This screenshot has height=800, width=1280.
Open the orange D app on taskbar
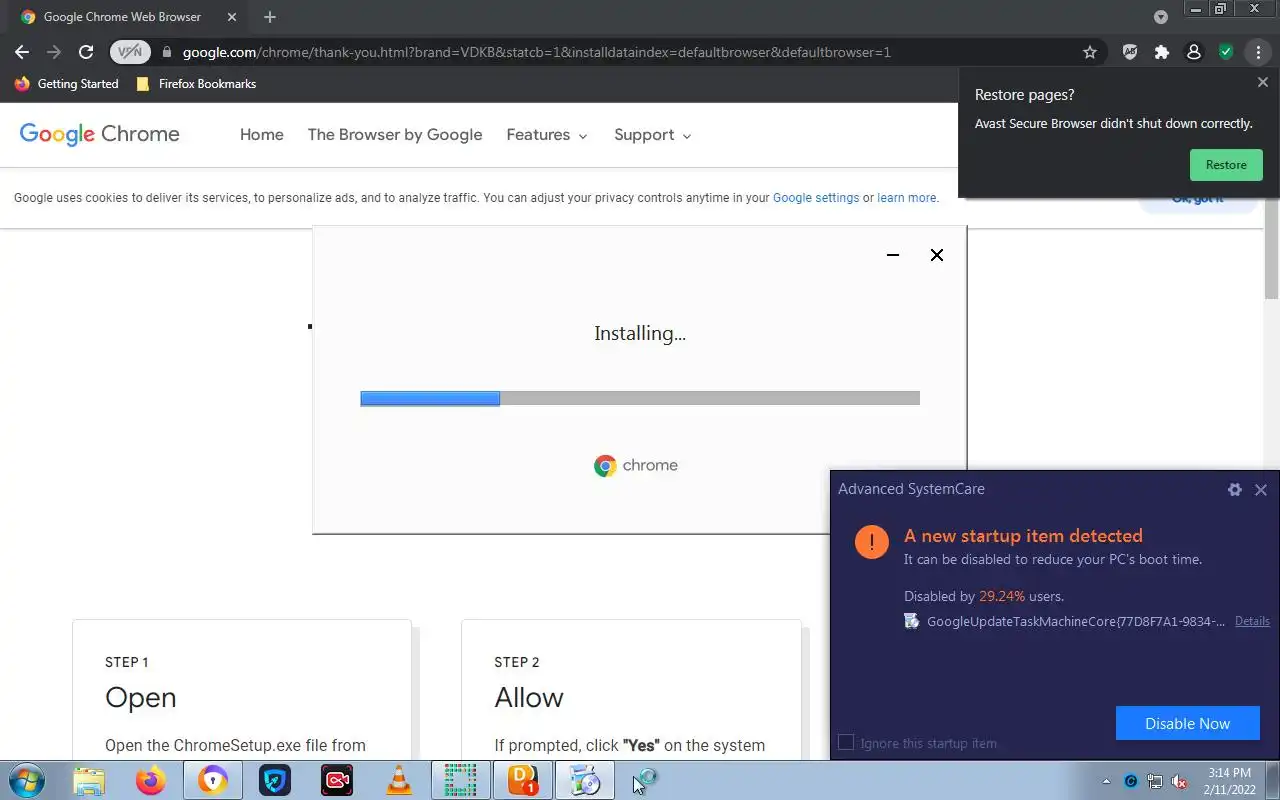[x=523, y=780]
